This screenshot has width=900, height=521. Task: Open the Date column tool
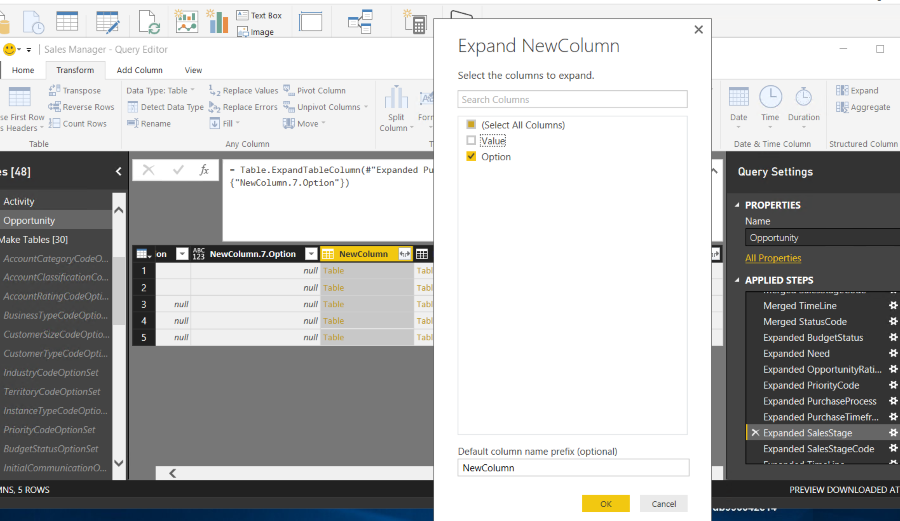click(739, 97)
